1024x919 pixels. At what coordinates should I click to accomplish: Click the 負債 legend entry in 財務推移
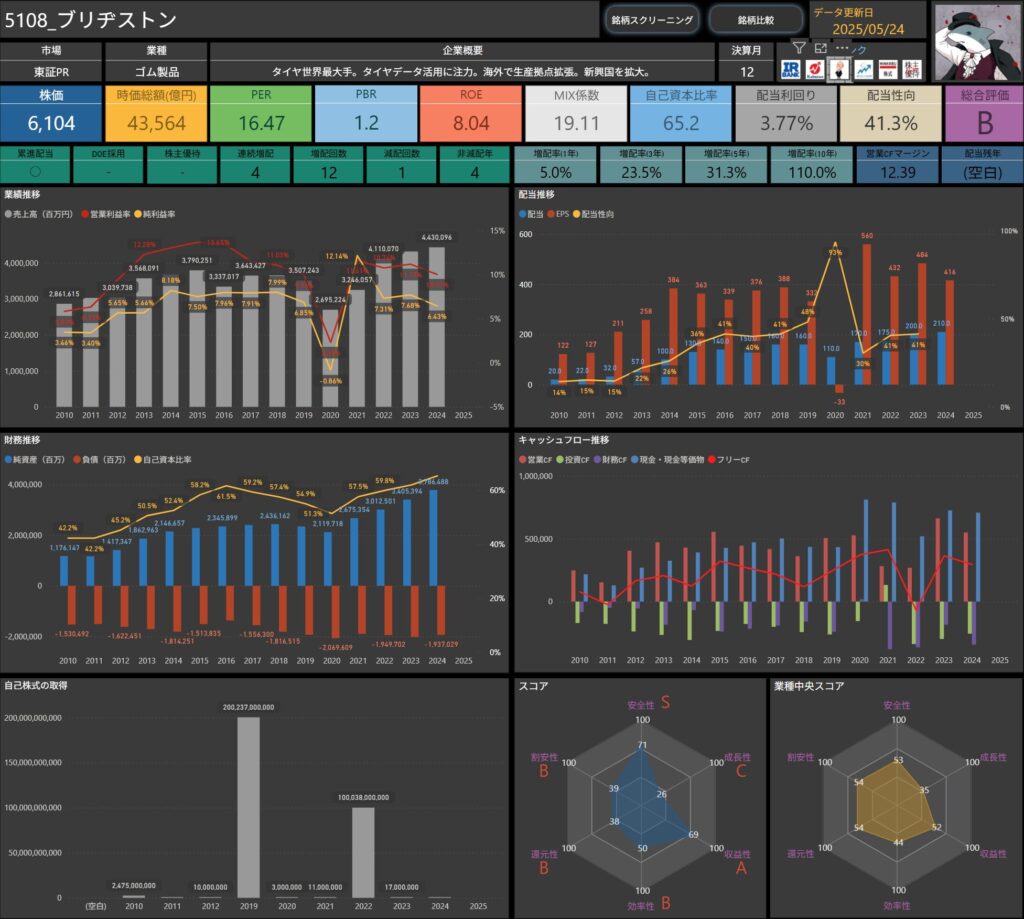(x=99, y=460)
